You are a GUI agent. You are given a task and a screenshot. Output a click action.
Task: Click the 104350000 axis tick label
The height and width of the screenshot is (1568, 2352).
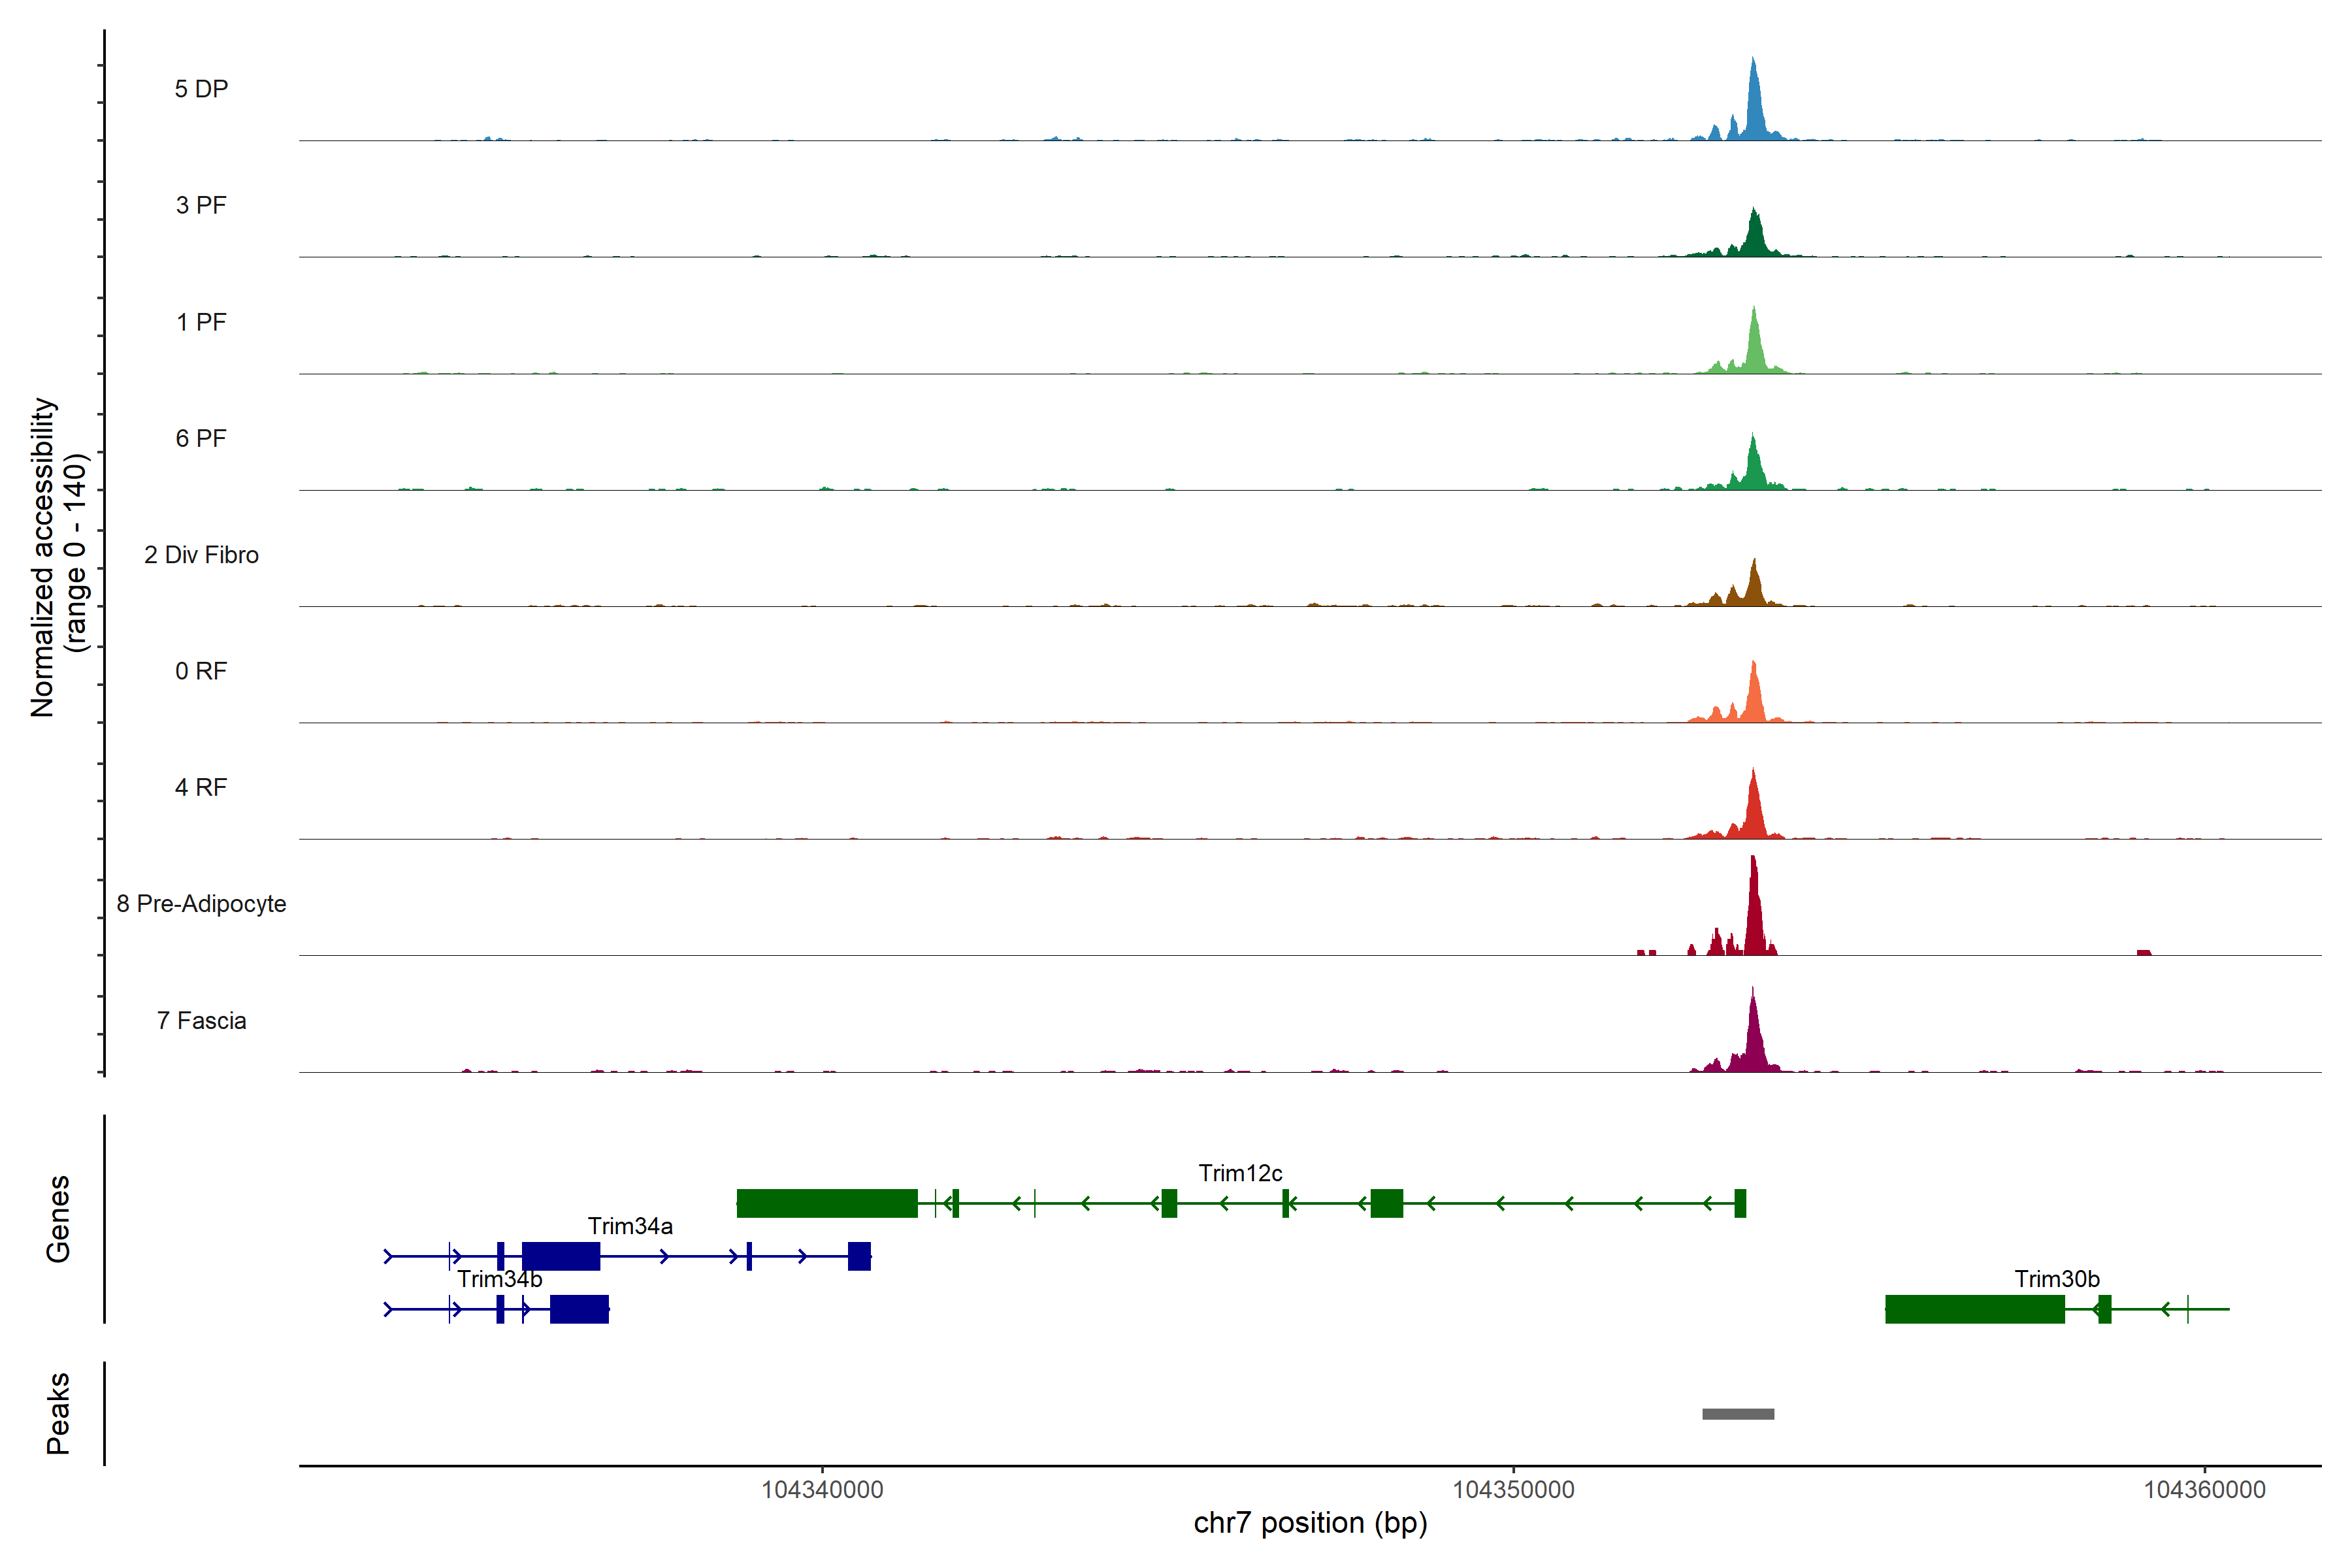(1513, 1490)
